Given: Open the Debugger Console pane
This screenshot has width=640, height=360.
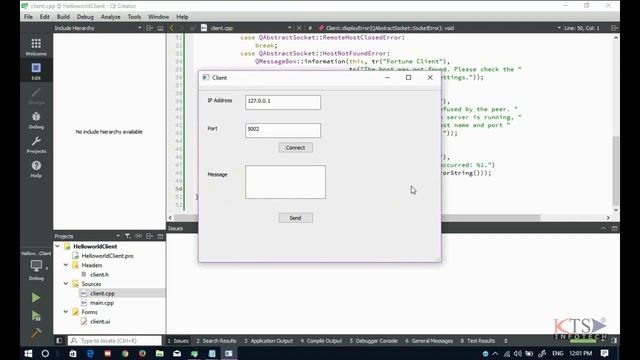Looking at the screenshot, I should click(373, 341).
